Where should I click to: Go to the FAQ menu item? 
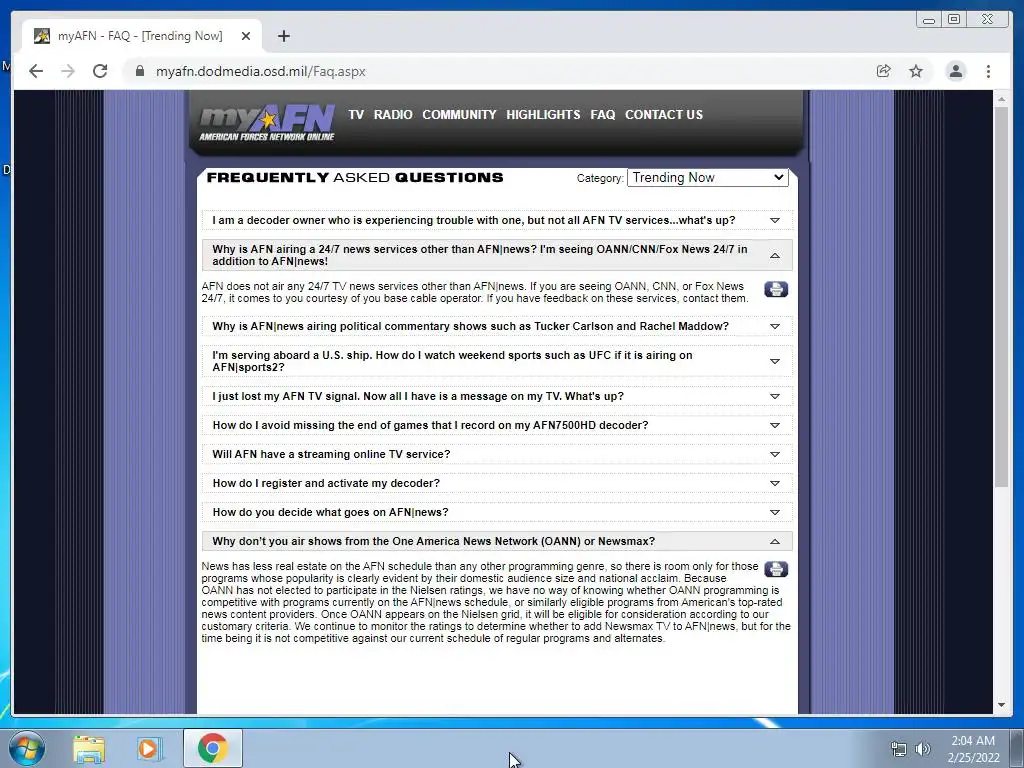pos(603,114)
